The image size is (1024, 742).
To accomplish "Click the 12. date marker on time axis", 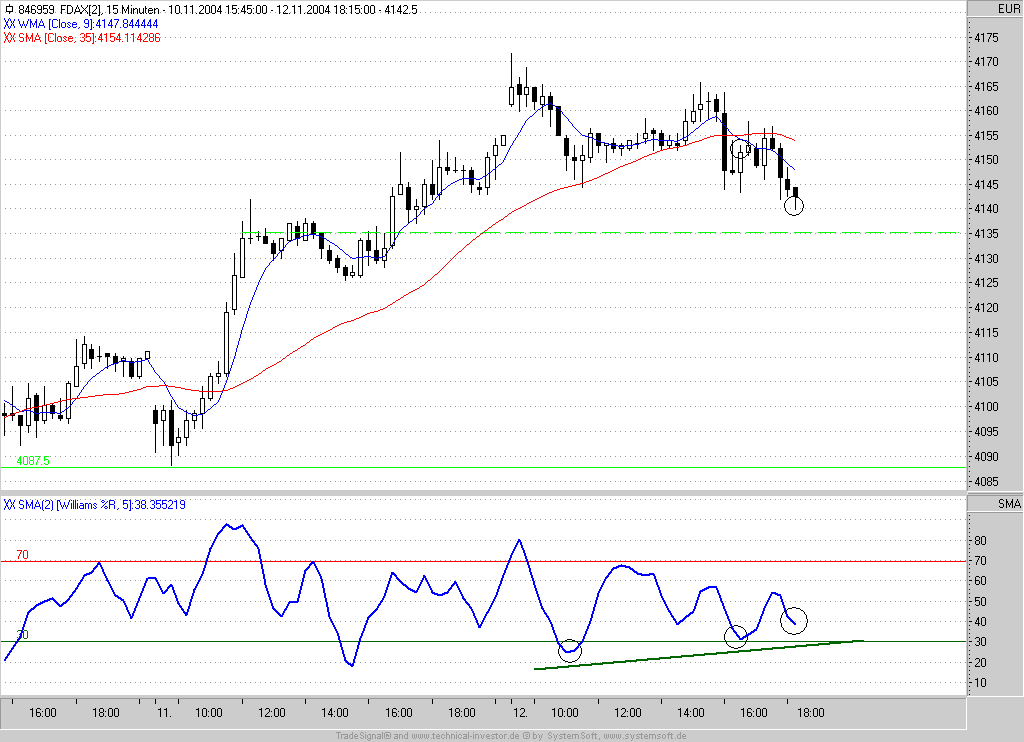I will click(520, 713).
